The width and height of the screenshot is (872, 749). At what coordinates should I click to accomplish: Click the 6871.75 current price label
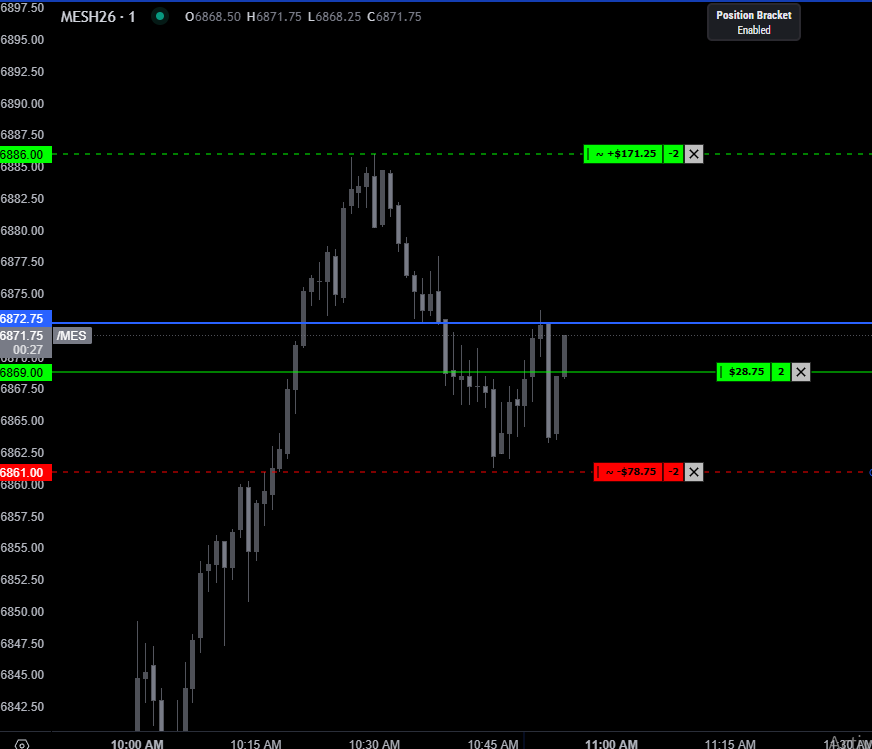(22, 336)
